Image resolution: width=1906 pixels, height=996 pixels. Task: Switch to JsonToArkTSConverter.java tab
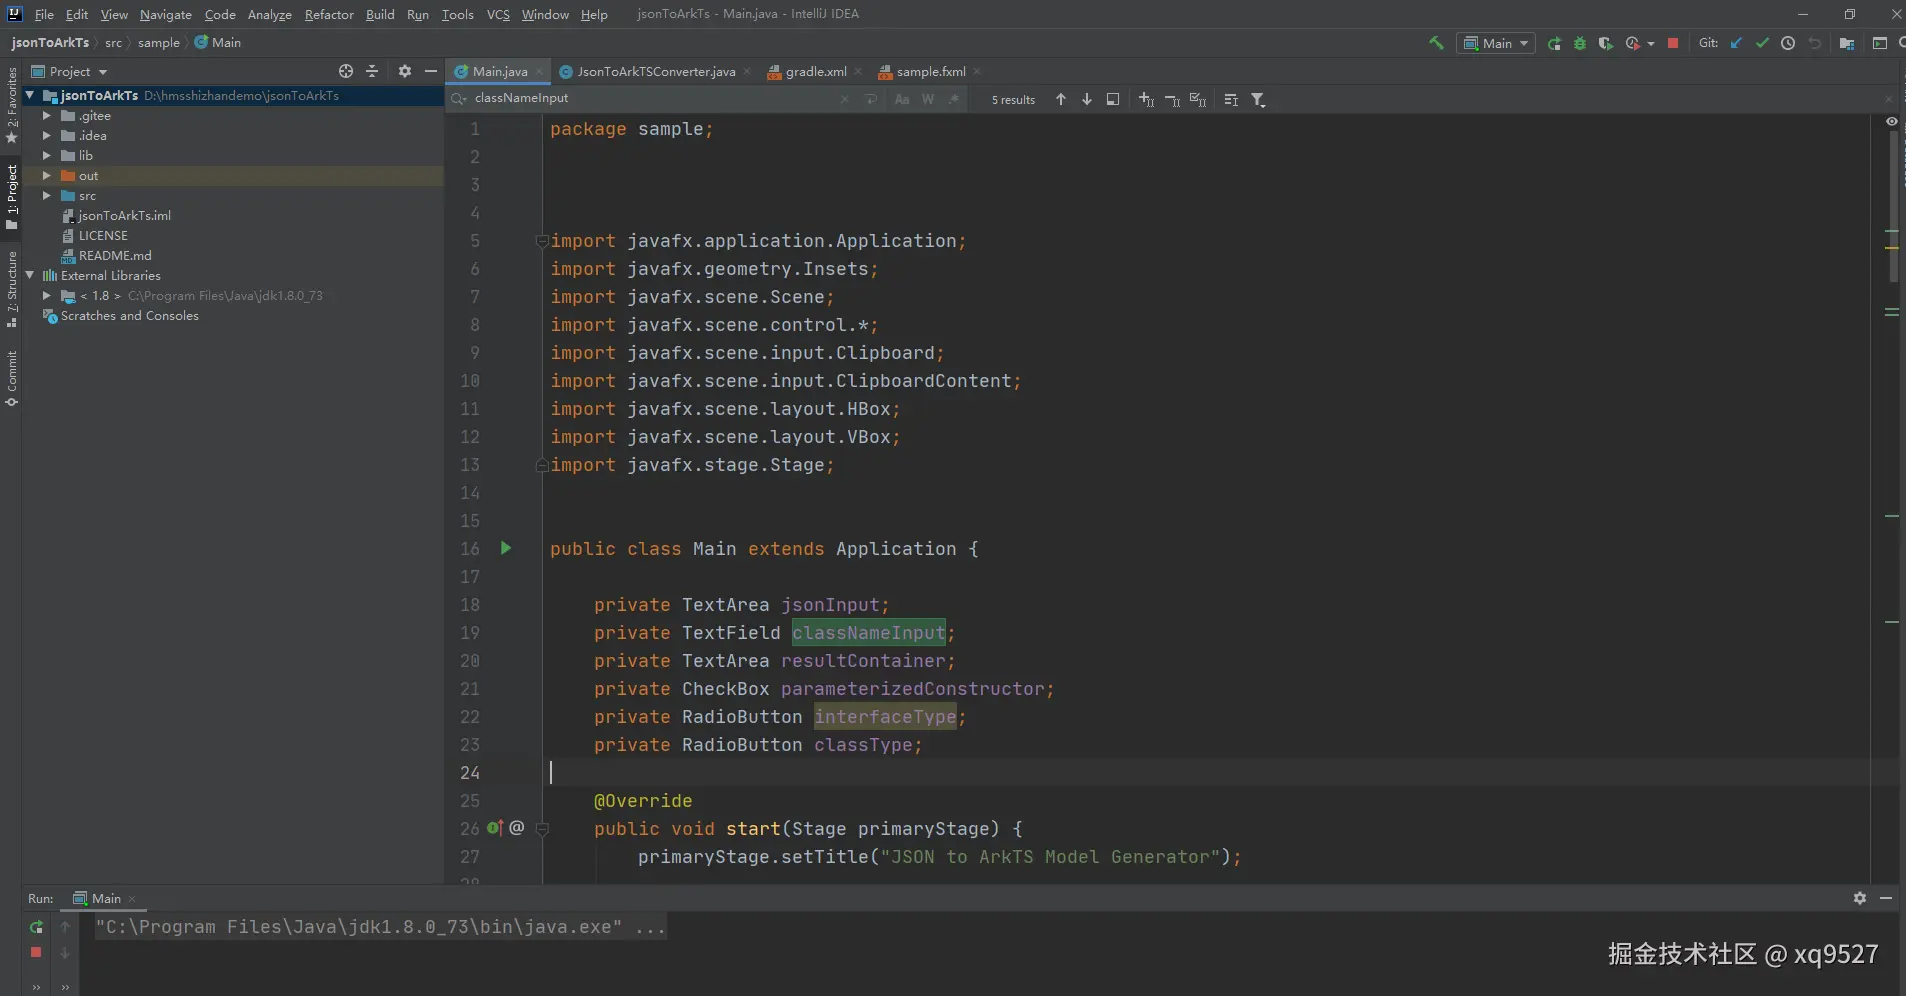[655, 72]
